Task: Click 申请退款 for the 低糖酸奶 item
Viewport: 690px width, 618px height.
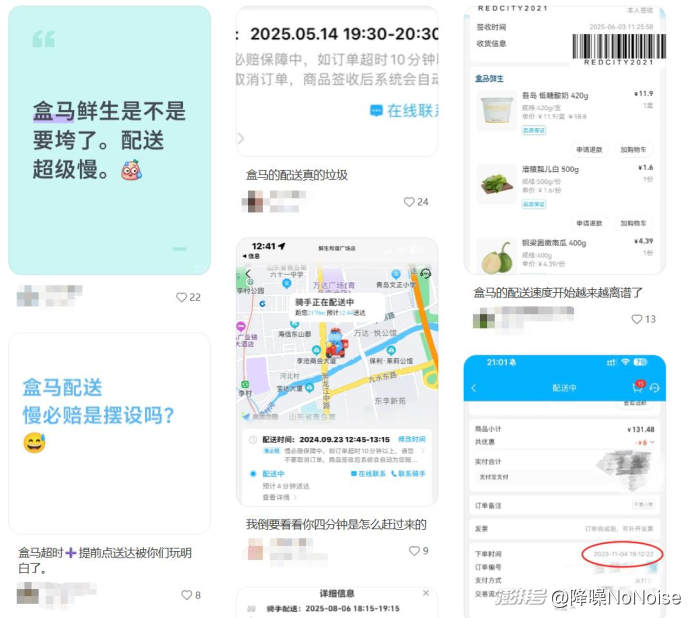Action: [x=588, y=148]
